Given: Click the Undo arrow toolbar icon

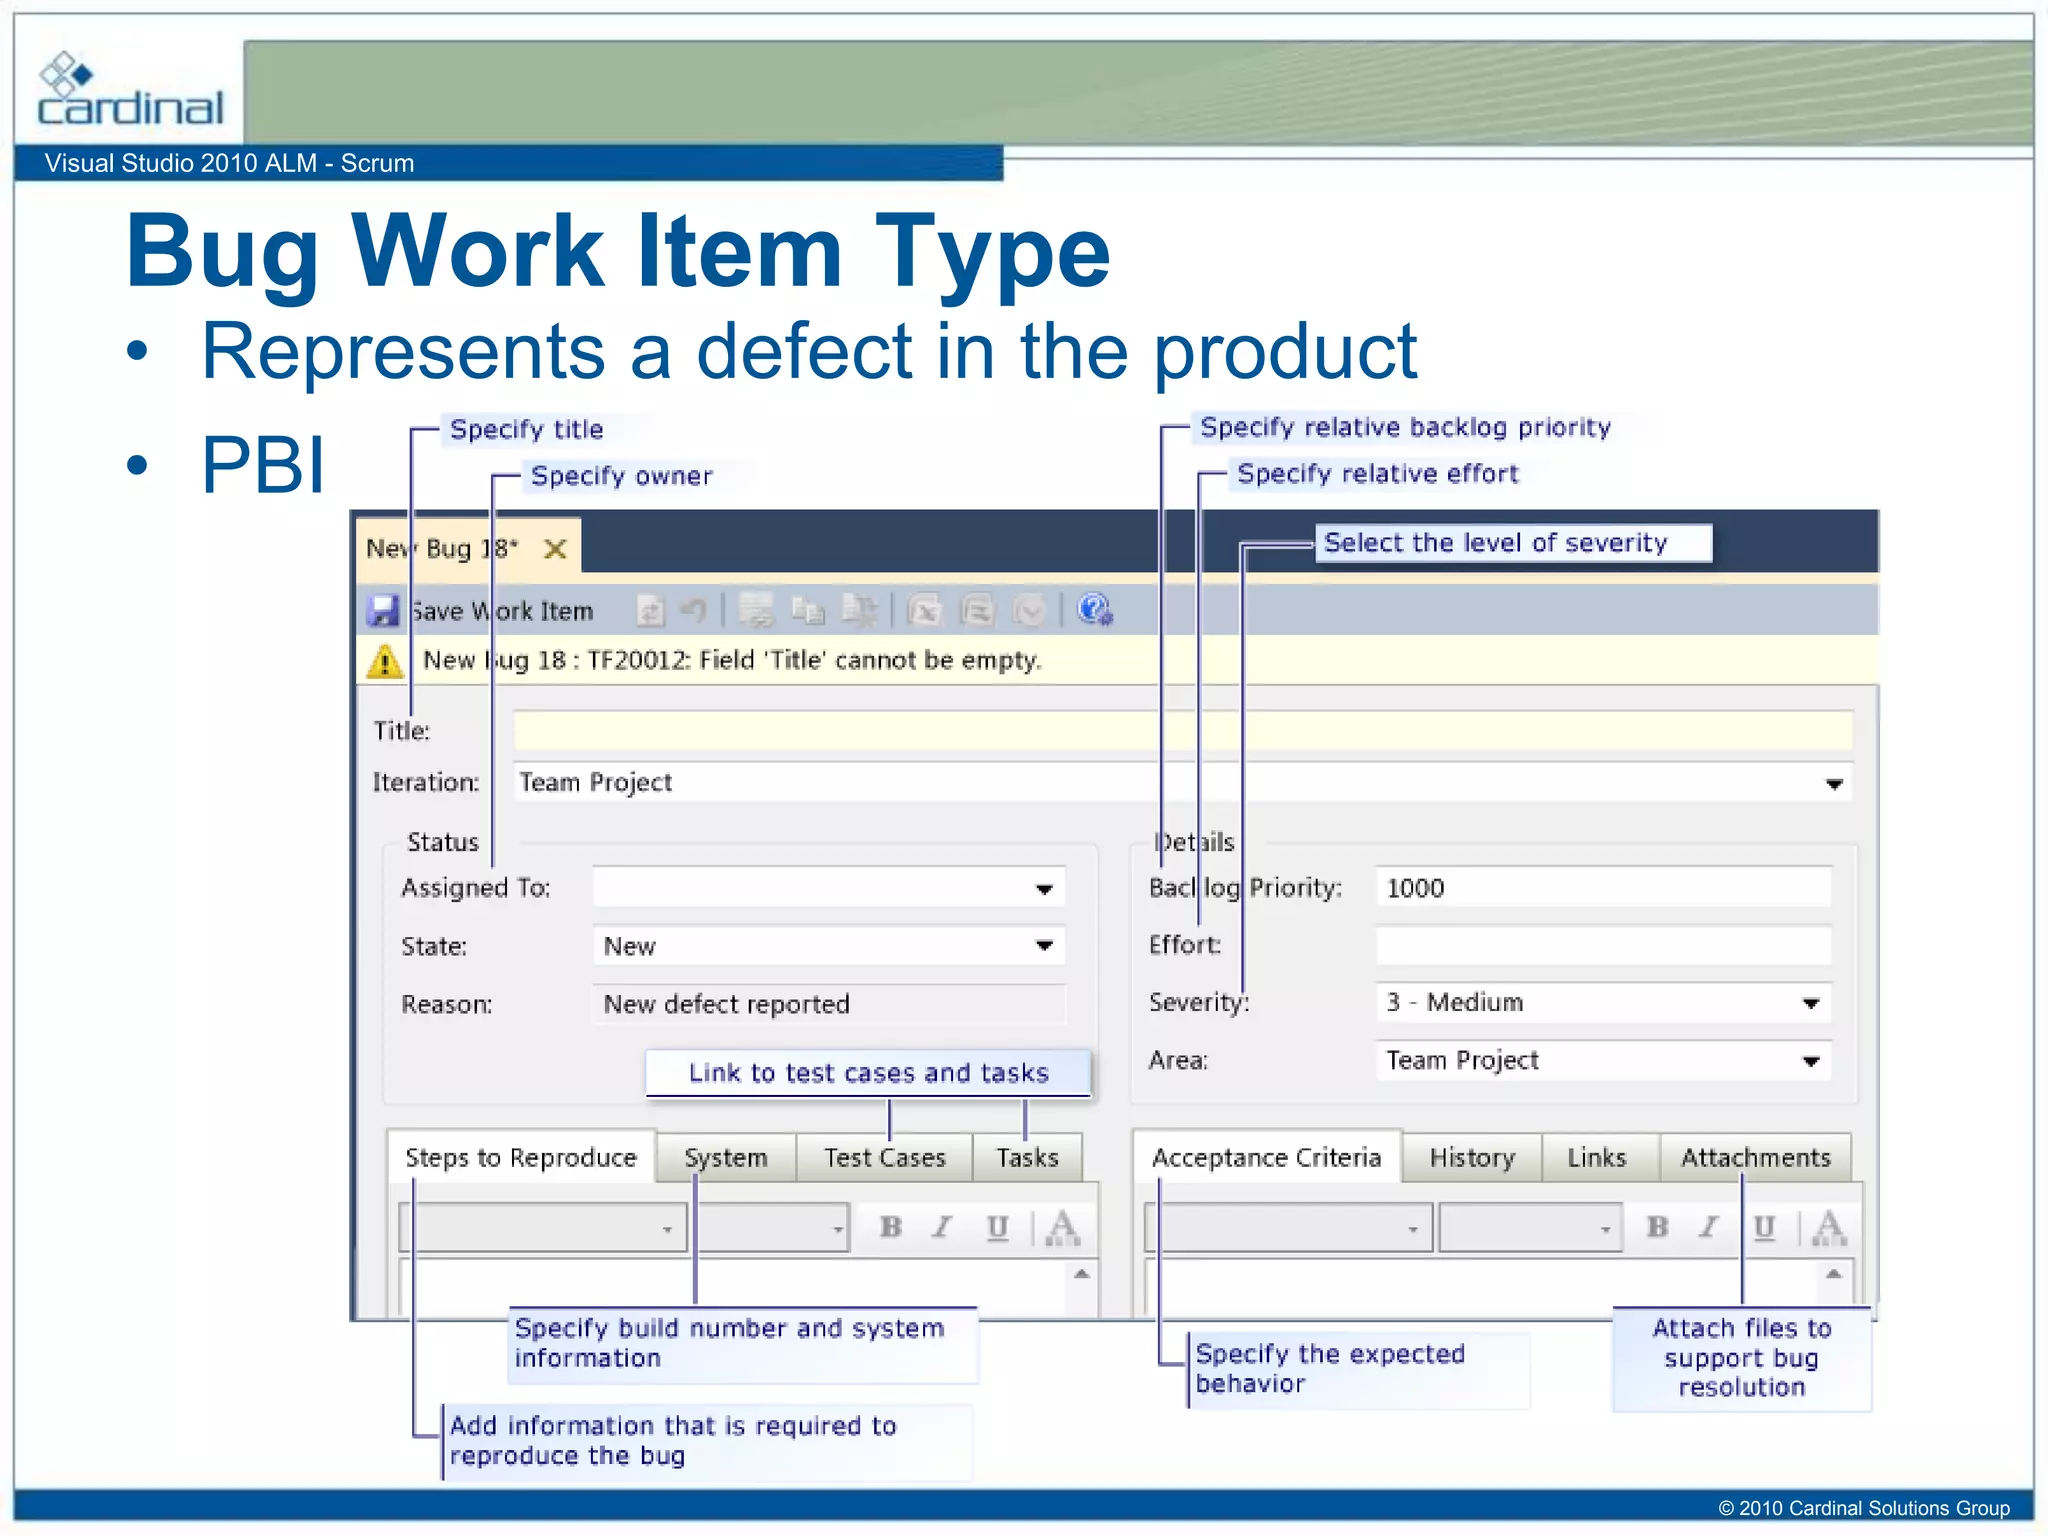Looking at the screenshot, I should (x=693, y=610).
